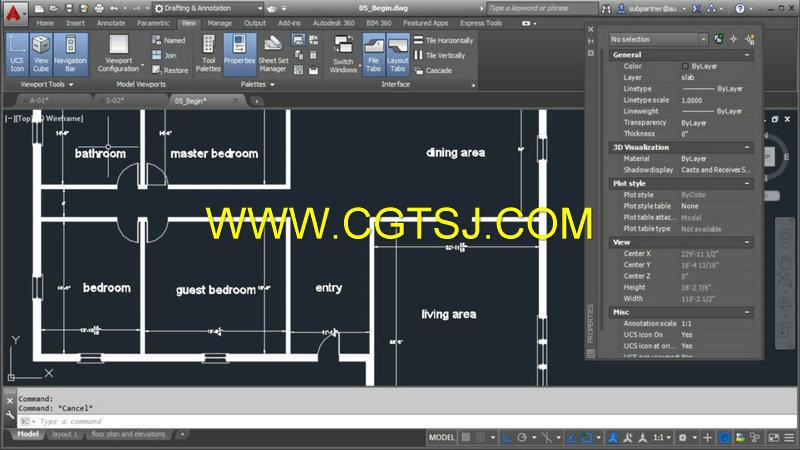Open Autodesk Exchange Apps icon
The width and height of the screenshot is (800, 450).
click(697, 8)
